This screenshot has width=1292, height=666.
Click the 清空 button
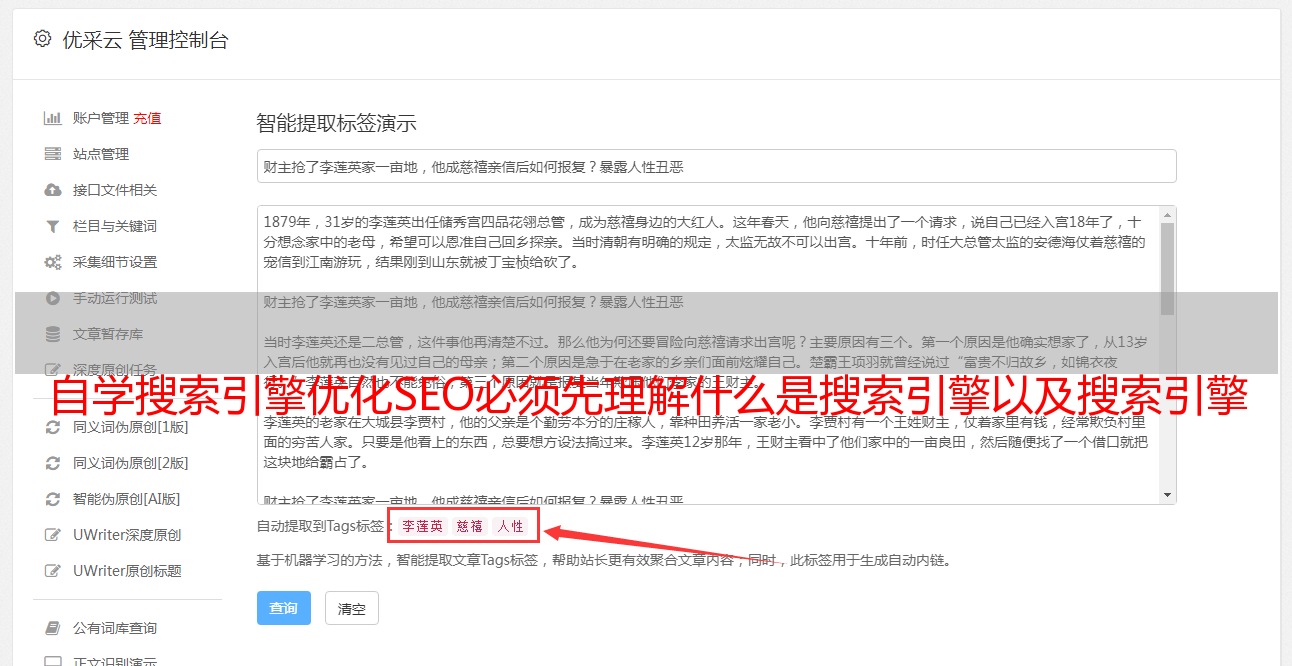tap(352, 608)
